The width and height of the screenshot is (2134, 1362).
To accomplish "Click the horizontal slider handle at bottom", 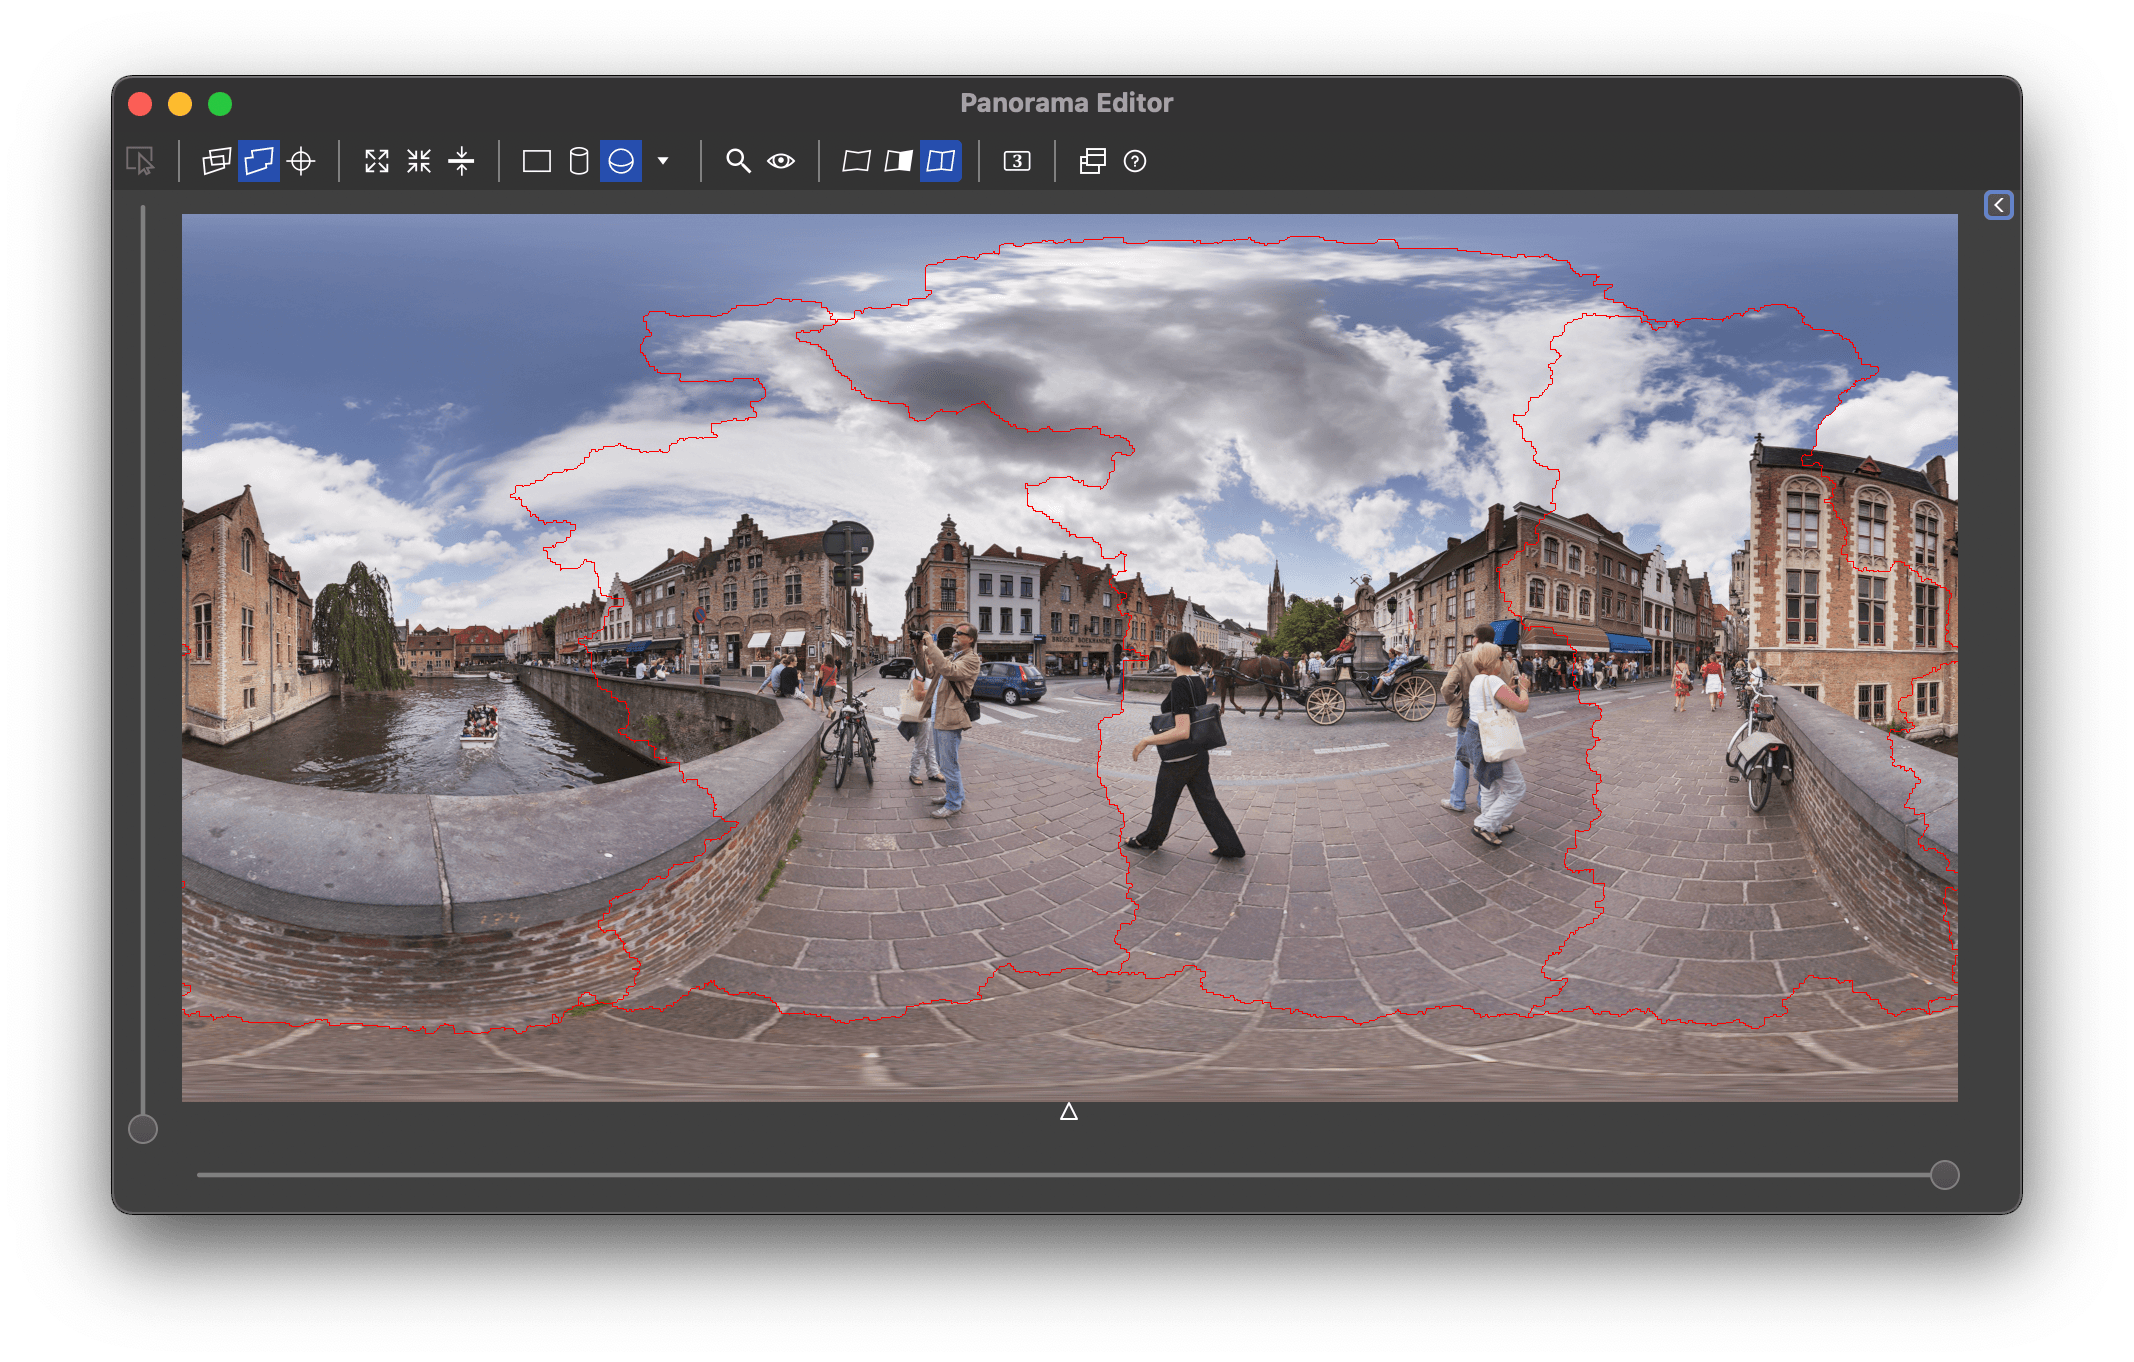I will point(1944,1175).
